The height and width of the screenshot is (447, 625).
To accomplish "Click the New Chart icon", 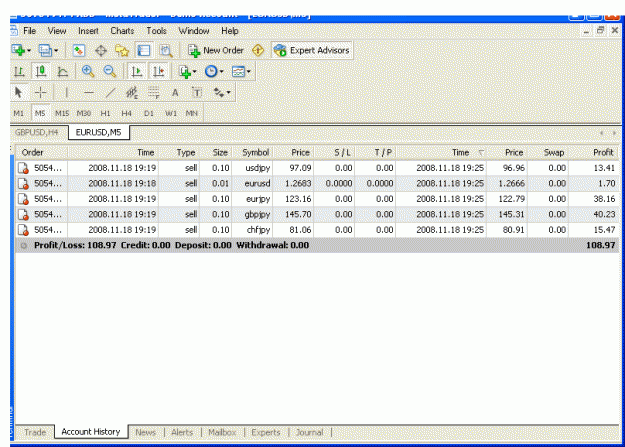I will coord(18,50).
